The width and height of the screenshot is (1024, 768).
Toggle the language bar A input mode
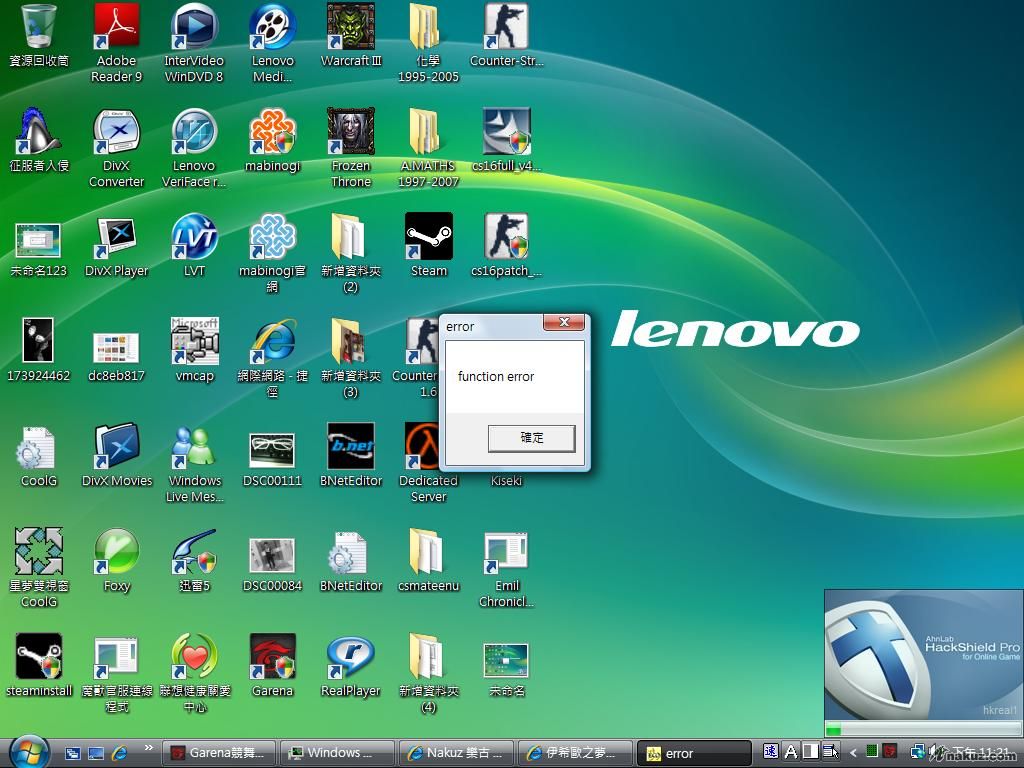(x=791, y=752)
